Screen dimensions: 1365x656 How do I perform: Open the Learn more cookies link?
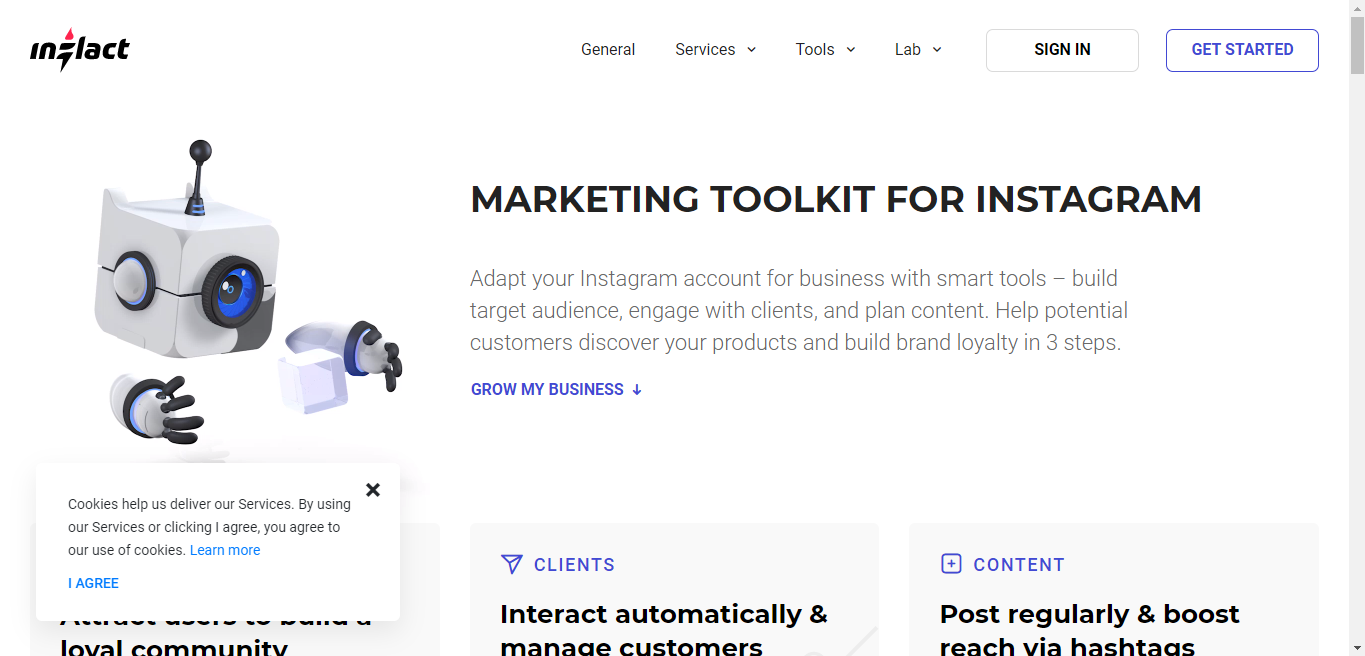pyautogui.click(x=225, y=550)
